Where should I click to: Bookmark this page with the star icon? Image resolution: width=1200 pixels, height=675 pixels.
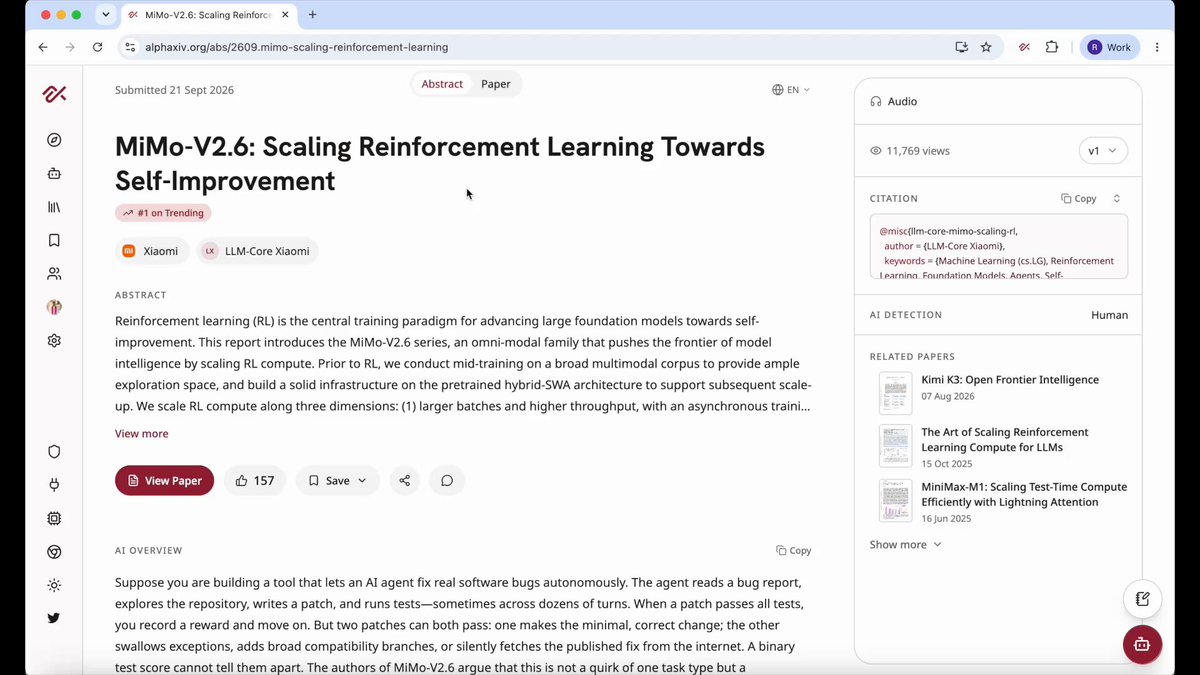pyautogui.click(x=986, y=47)
